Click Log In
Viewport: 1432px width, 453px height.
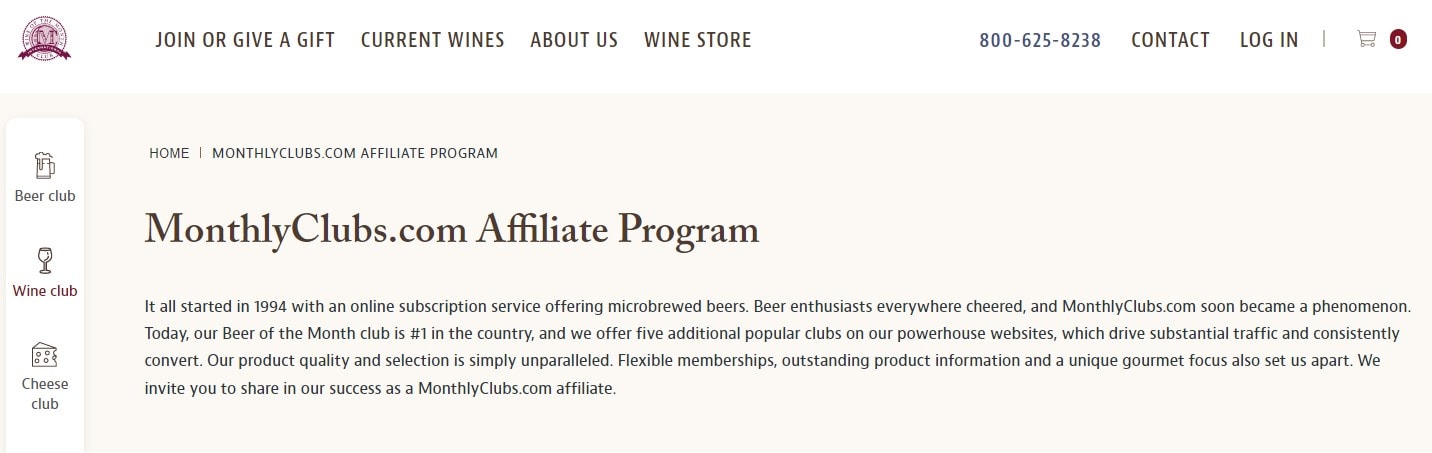pos(1269,40)
